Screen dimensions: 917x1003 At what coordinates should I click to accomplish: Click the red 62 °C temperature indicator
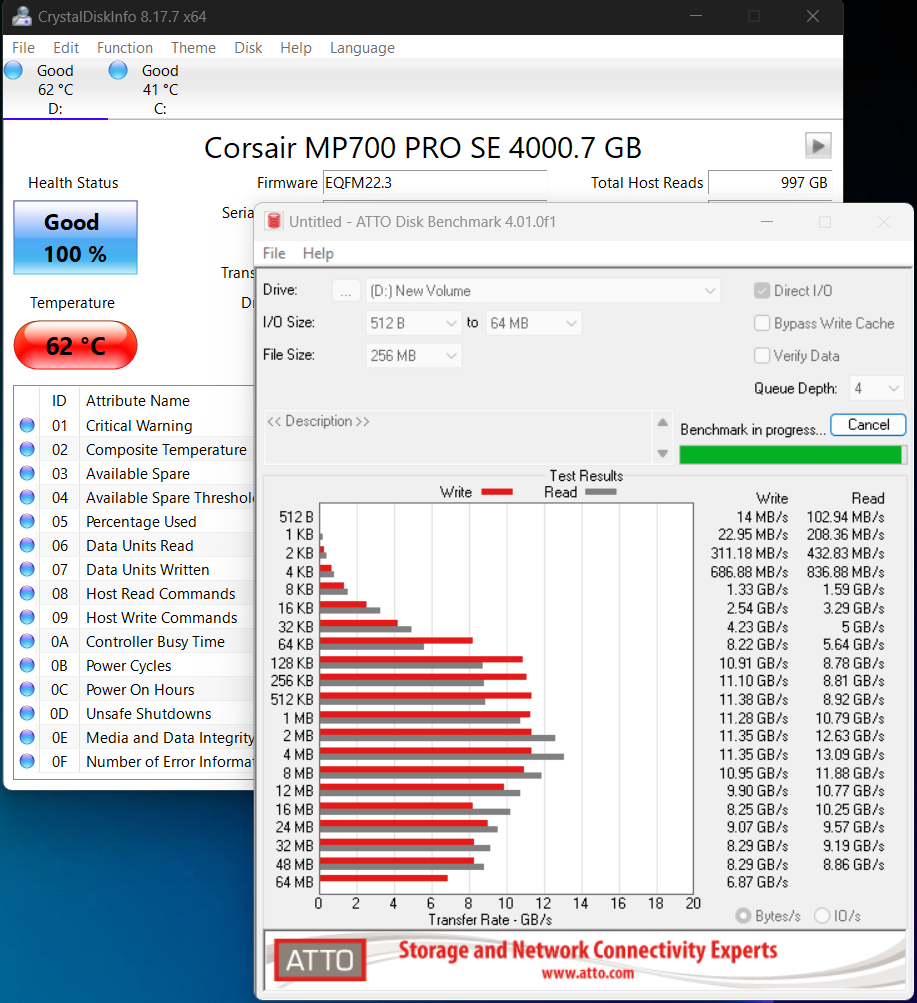click(75, 346)
